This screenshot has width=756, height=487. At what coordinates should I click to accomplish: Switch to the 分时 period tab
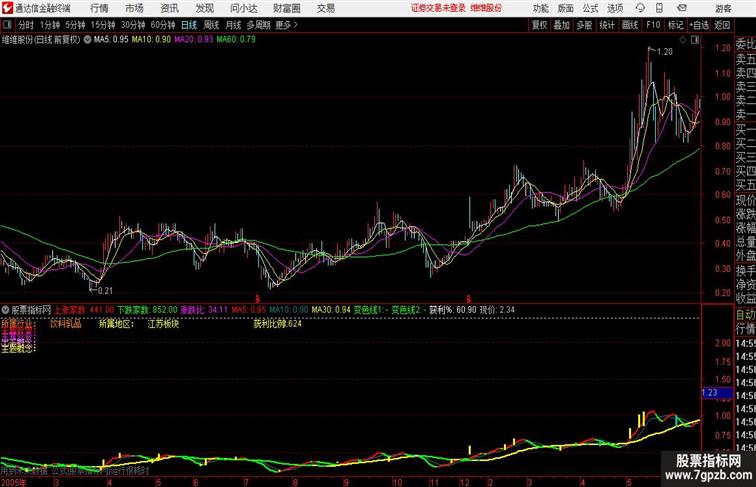pos(26,25)
